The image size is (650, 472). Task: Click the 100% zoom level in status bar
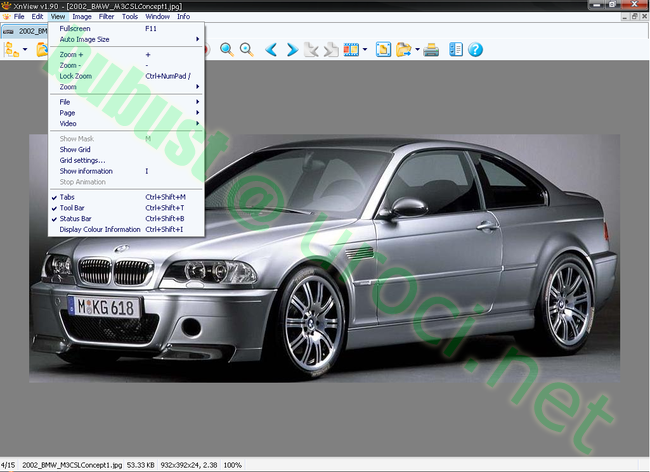(x=233, y=465)
